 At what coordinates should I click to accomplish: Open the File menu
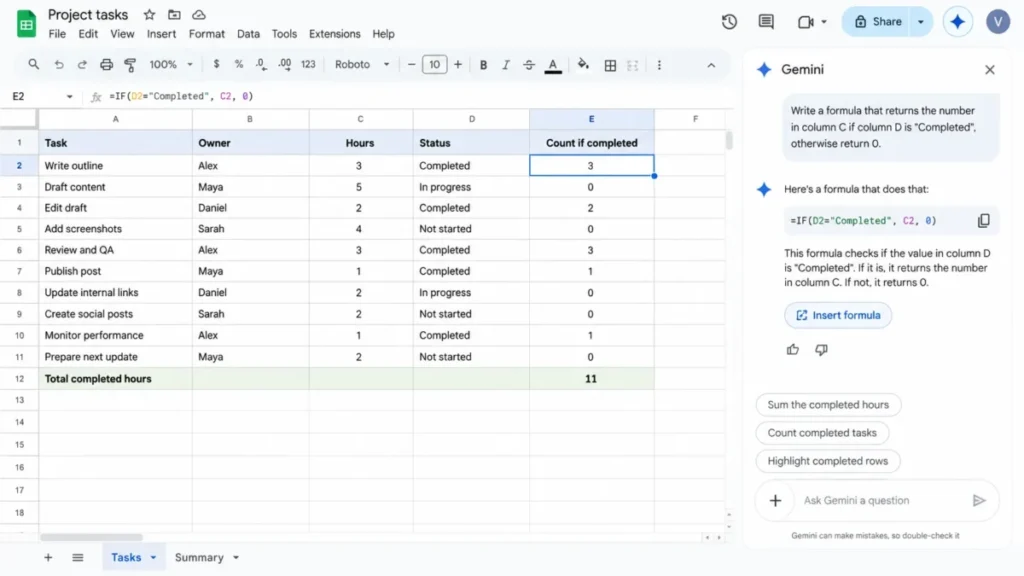click(57, 34)
